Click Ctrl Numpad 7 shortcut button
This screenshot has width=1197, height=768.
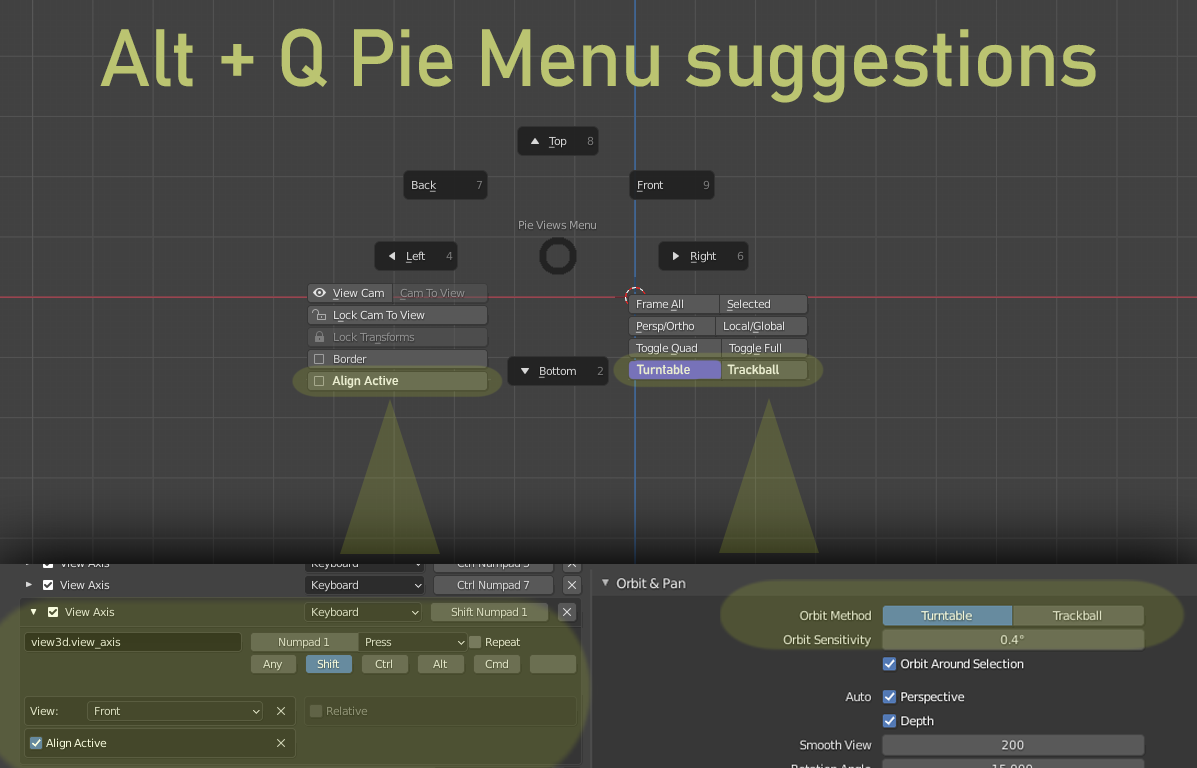coord(493,585)
